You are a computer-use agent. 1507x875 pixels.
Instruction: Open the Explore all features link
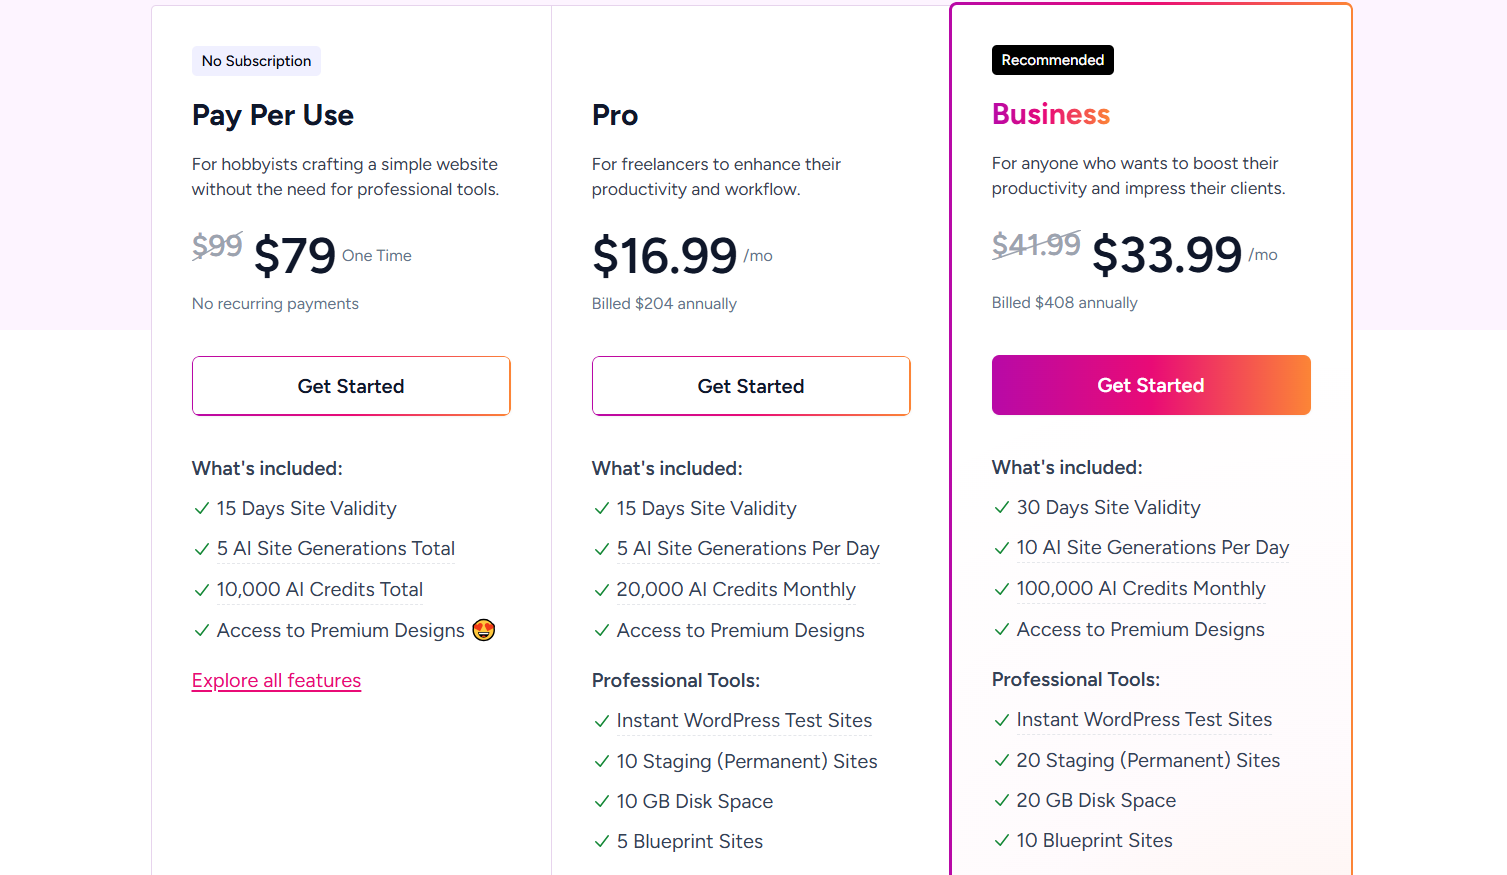pyautogui.click(x=276, y=681)
